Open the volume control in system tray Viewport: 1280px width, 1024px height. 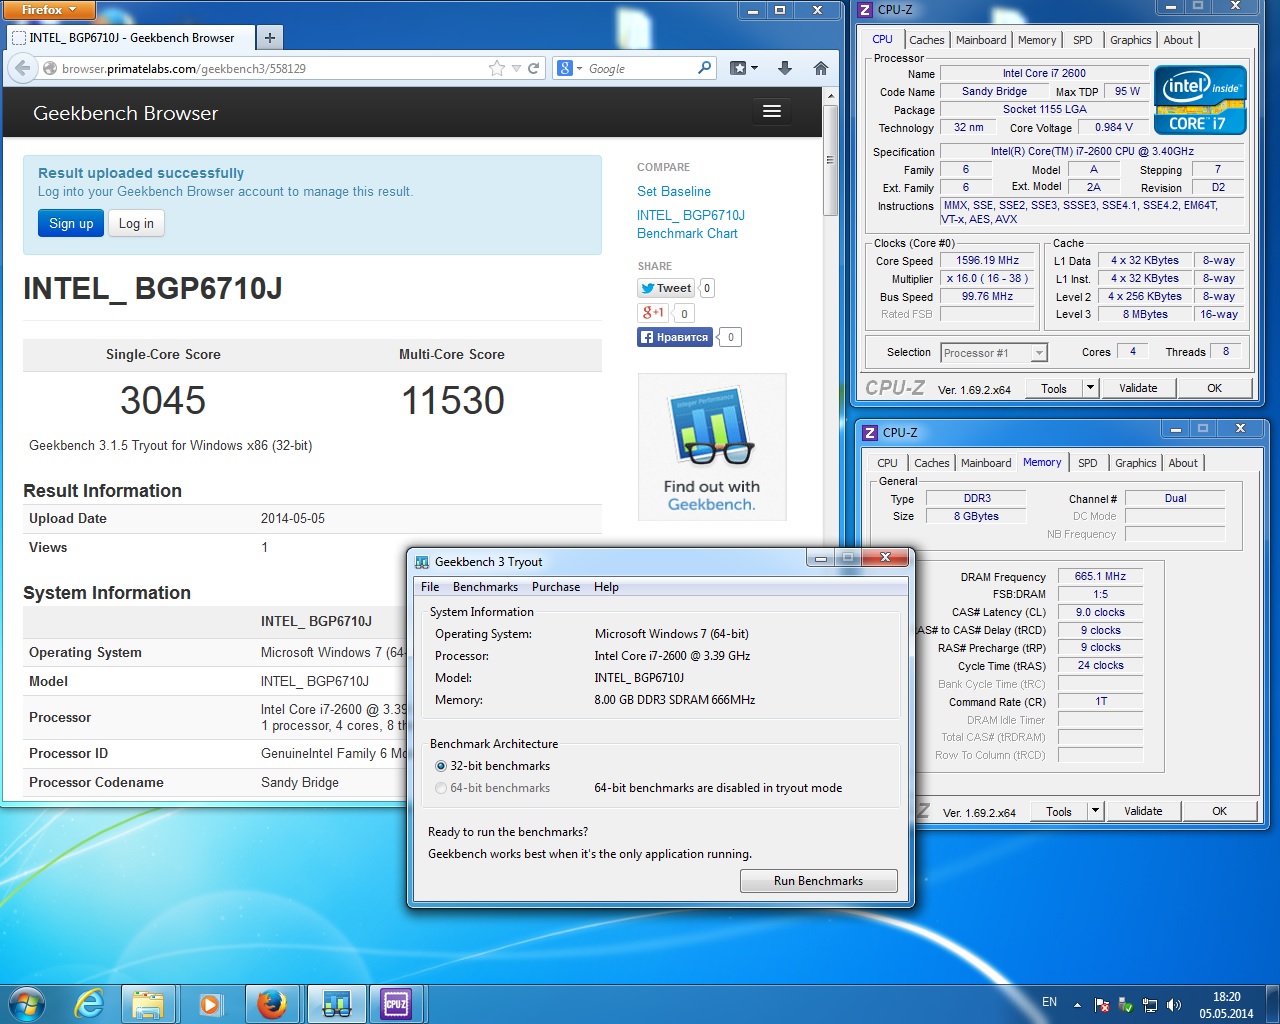(1174, 1004)
